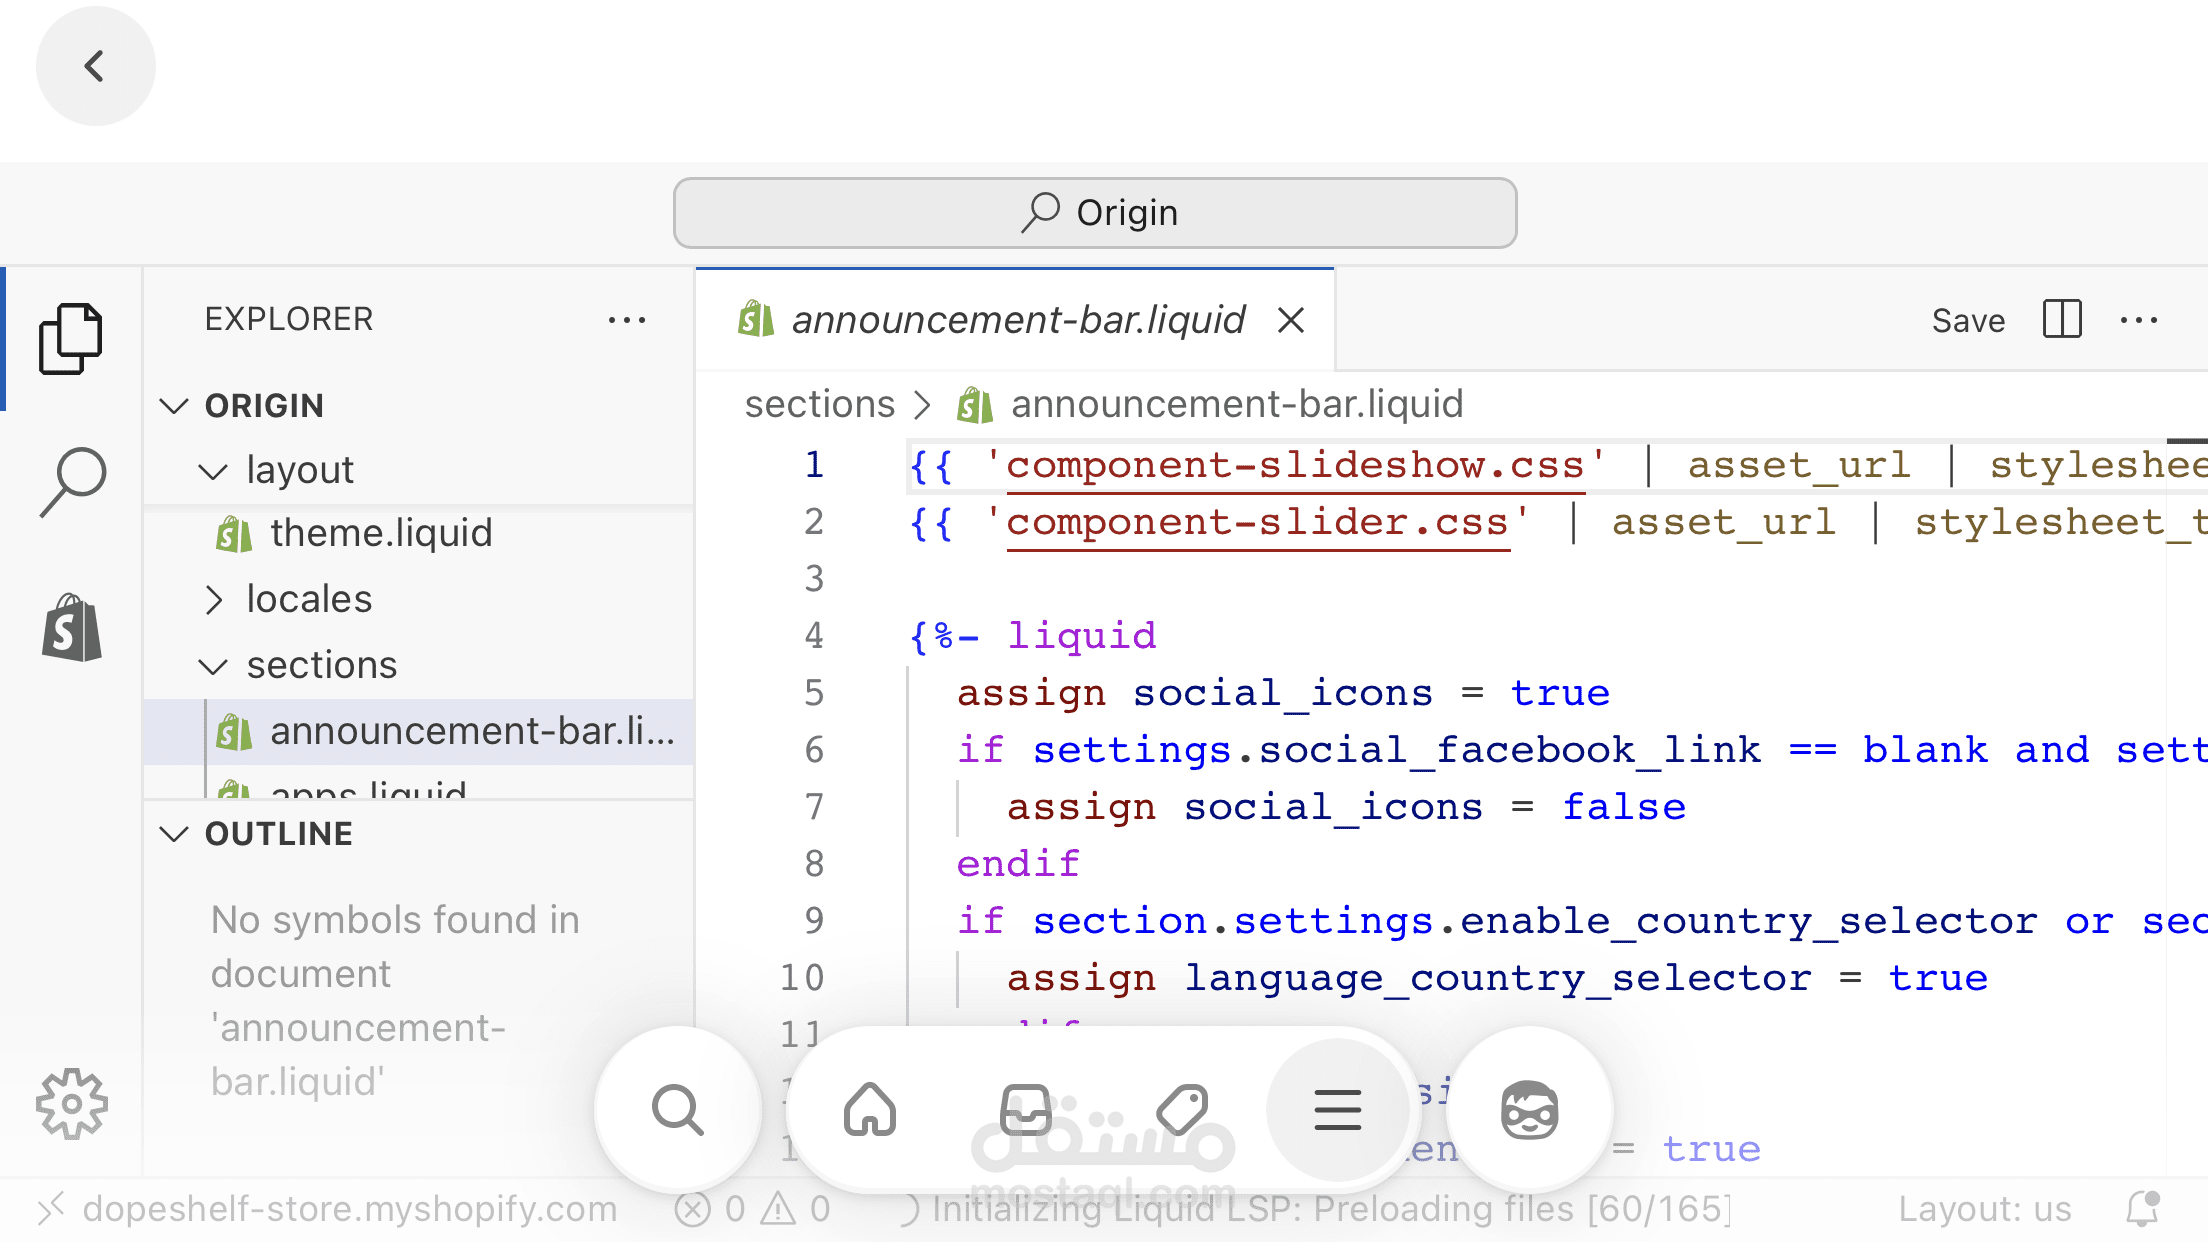Open theme.liquid in the file tree
This screenshot has height=1242, width=2208.
(x=380, y=533)
